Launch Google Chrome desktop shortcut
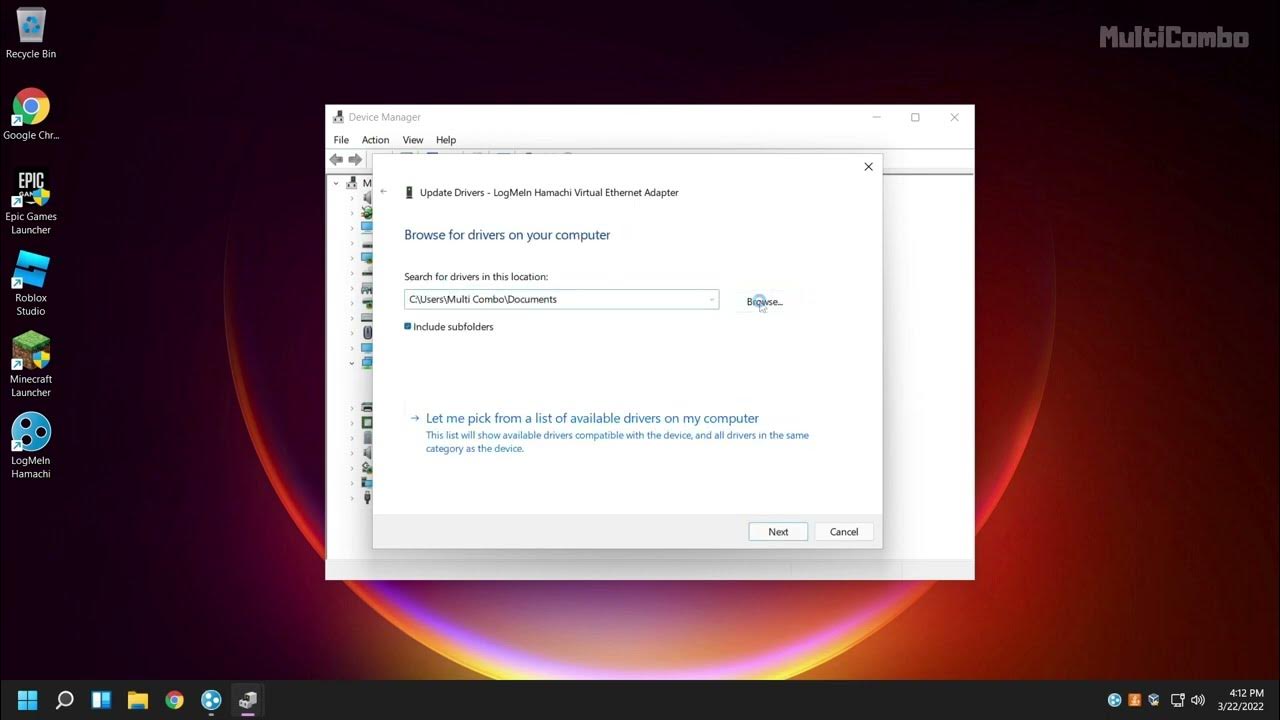The image size is (1280, 720). pos(31,114)
